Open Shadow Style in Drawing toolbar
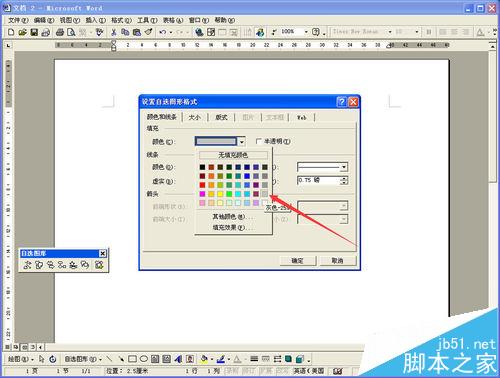 point(288,359)
